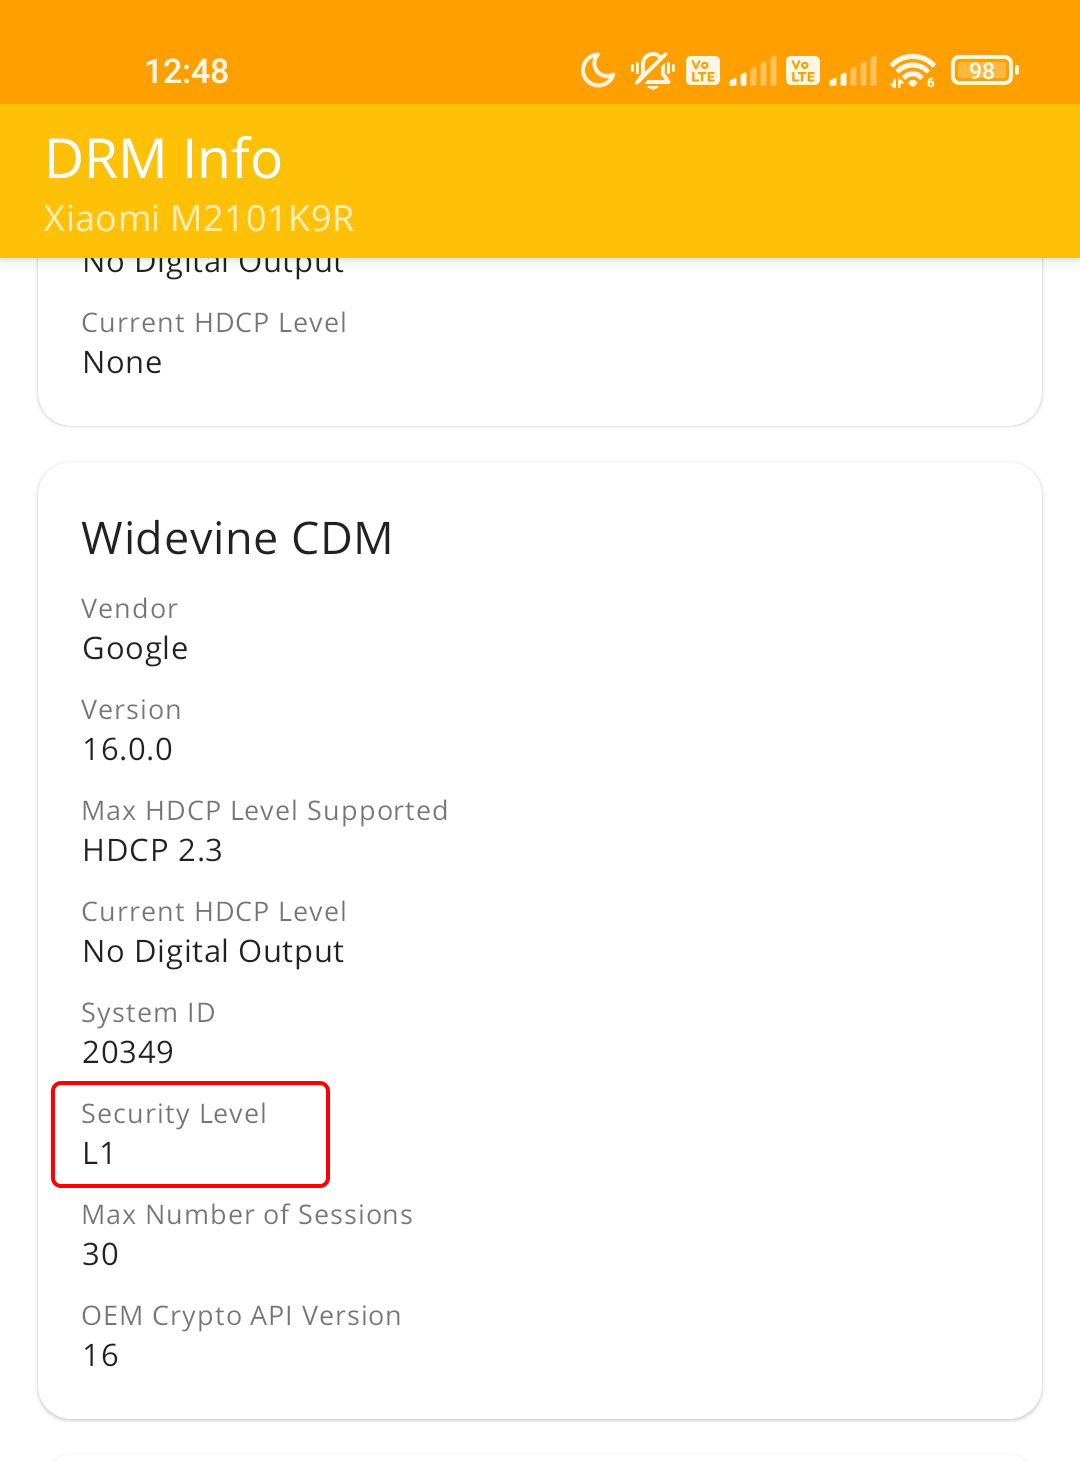
Task: Tap the Do Not Disturb moon icon
Action: tap(598, 71)
